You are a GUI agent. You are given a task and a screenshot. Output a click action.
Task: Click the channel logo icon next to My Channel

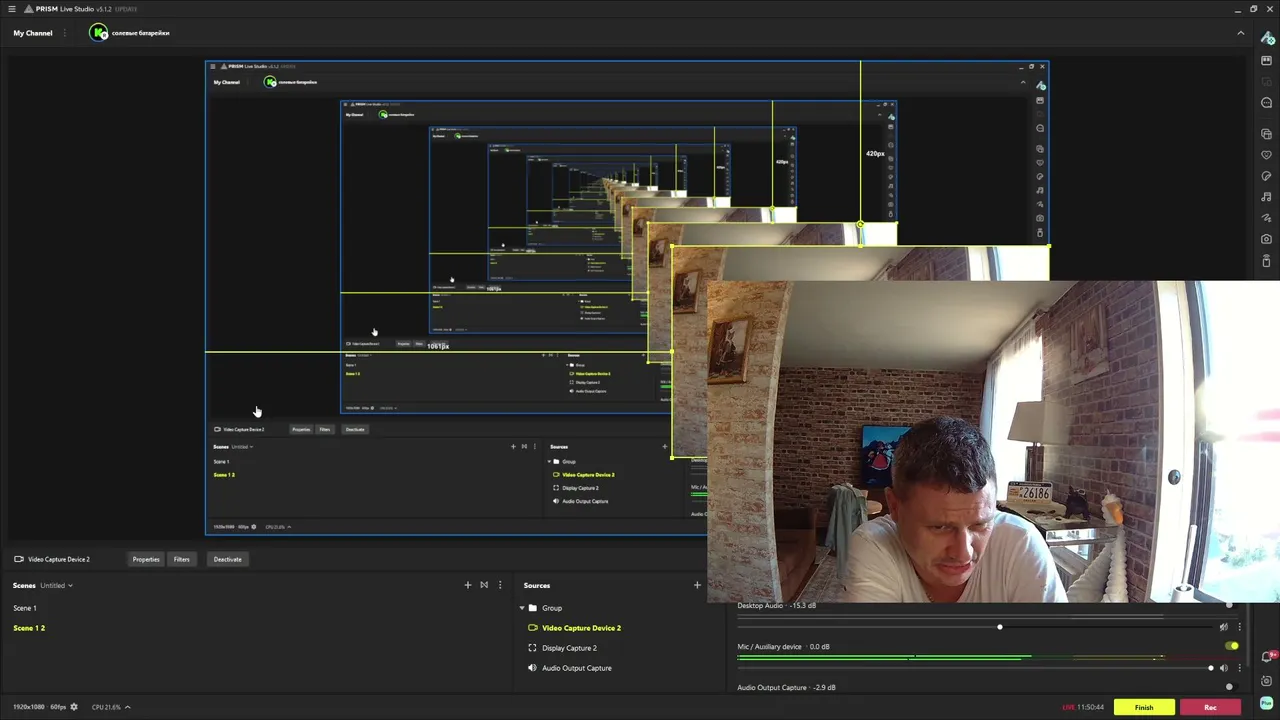(98, 33)
